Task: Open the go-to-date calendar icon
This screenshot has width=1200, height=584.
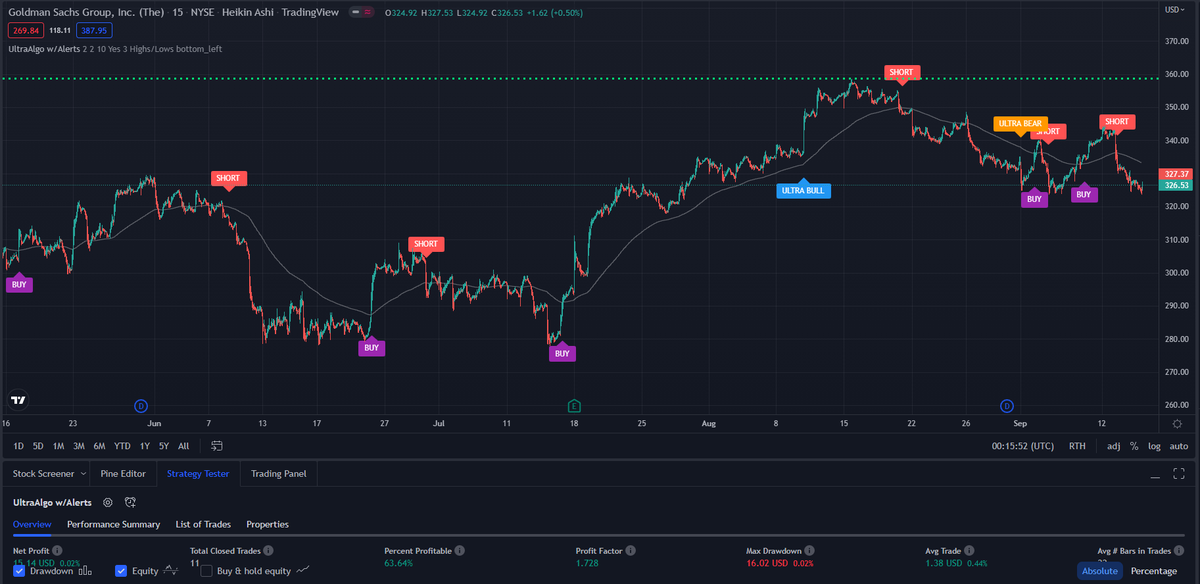Action: (x=217, y=446)
